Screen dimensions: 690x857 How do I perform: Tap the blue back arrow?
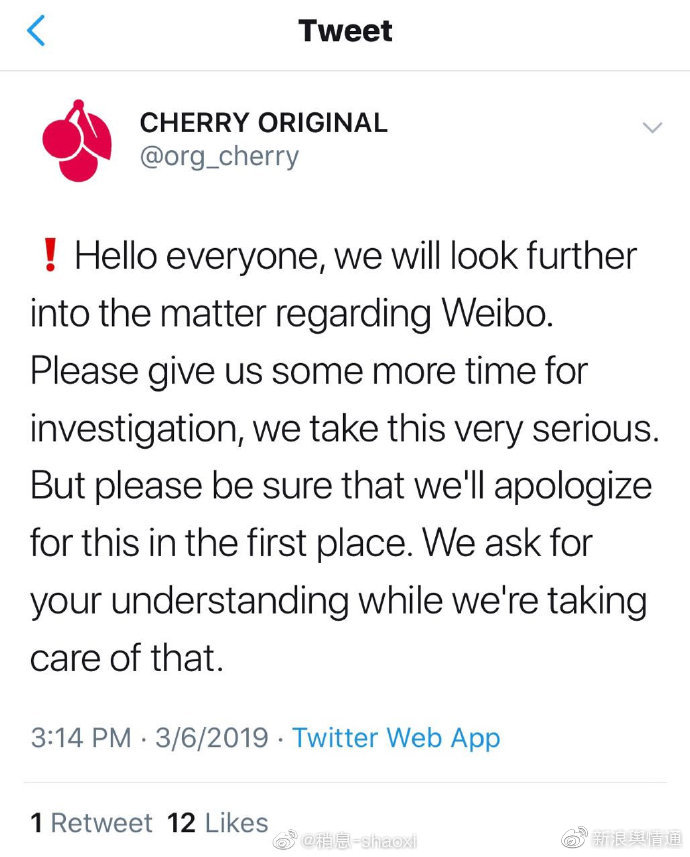[x=36, y=31]
